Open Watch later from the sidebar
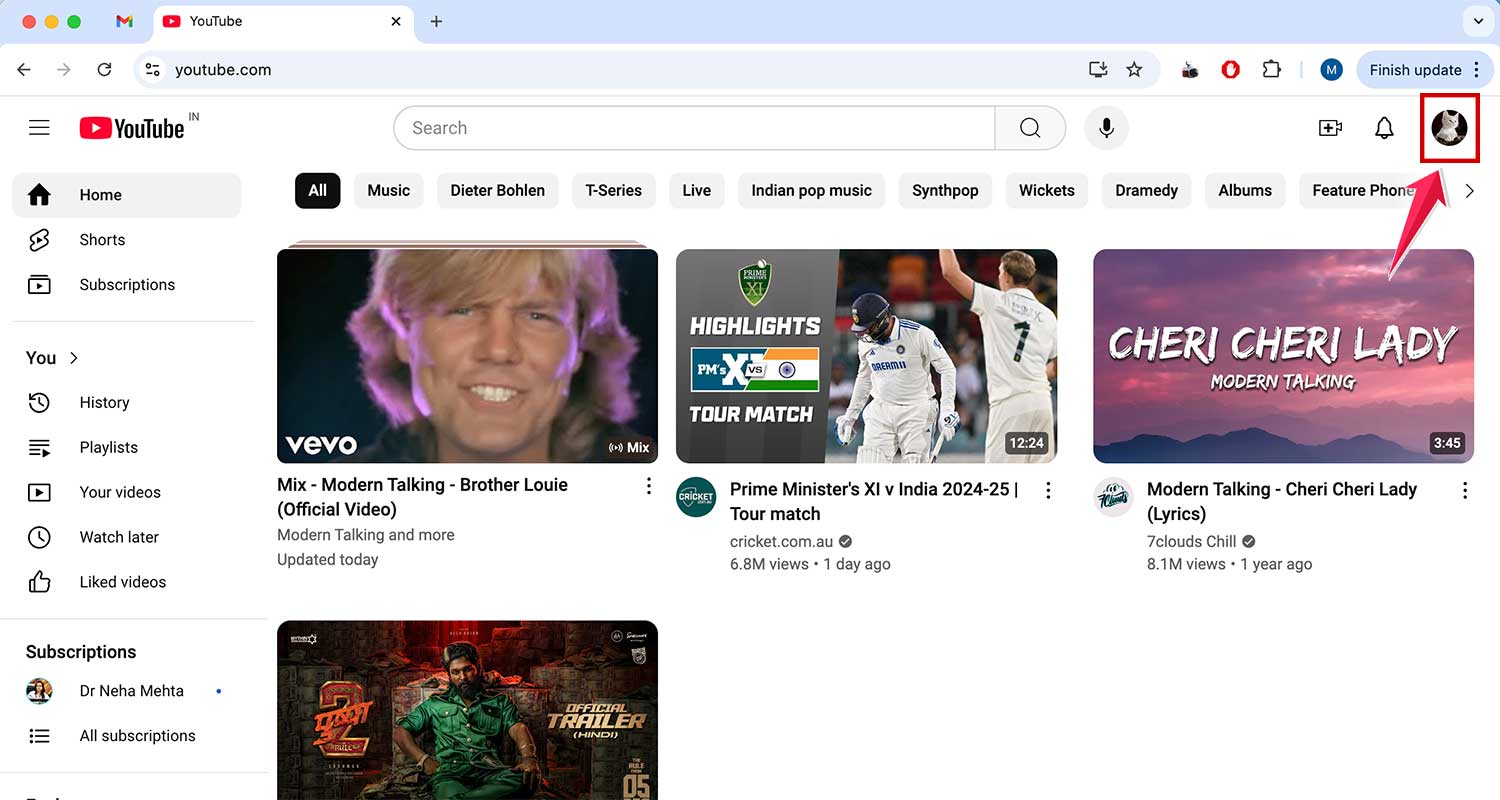 click(119, 537)
